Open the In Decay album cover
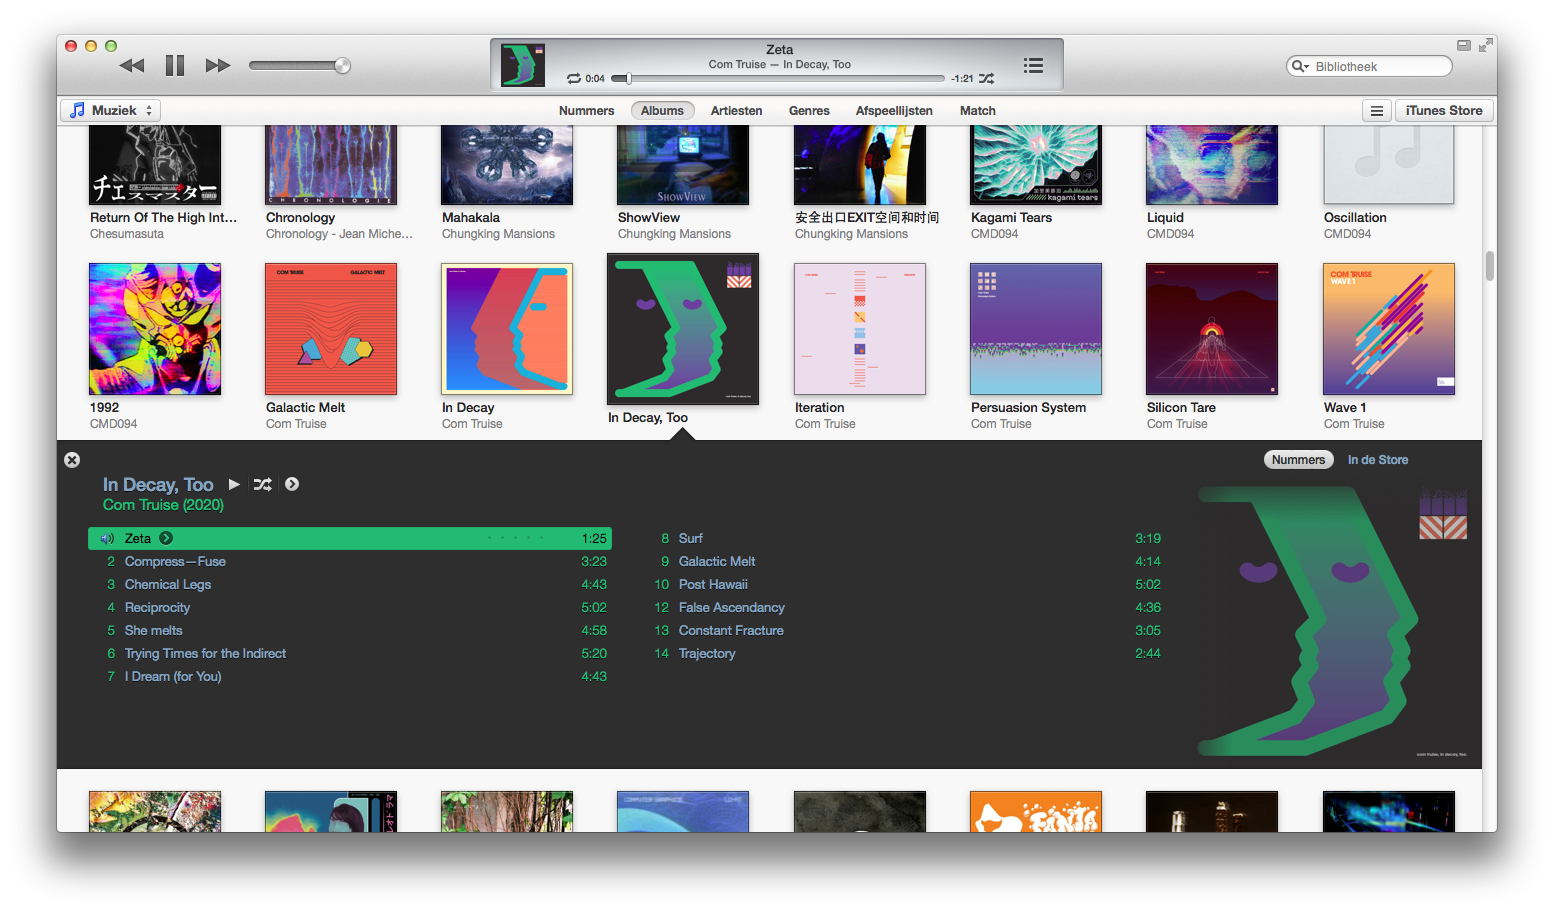Viewport: 1554px width, 911px height. (x=507, y=329)
